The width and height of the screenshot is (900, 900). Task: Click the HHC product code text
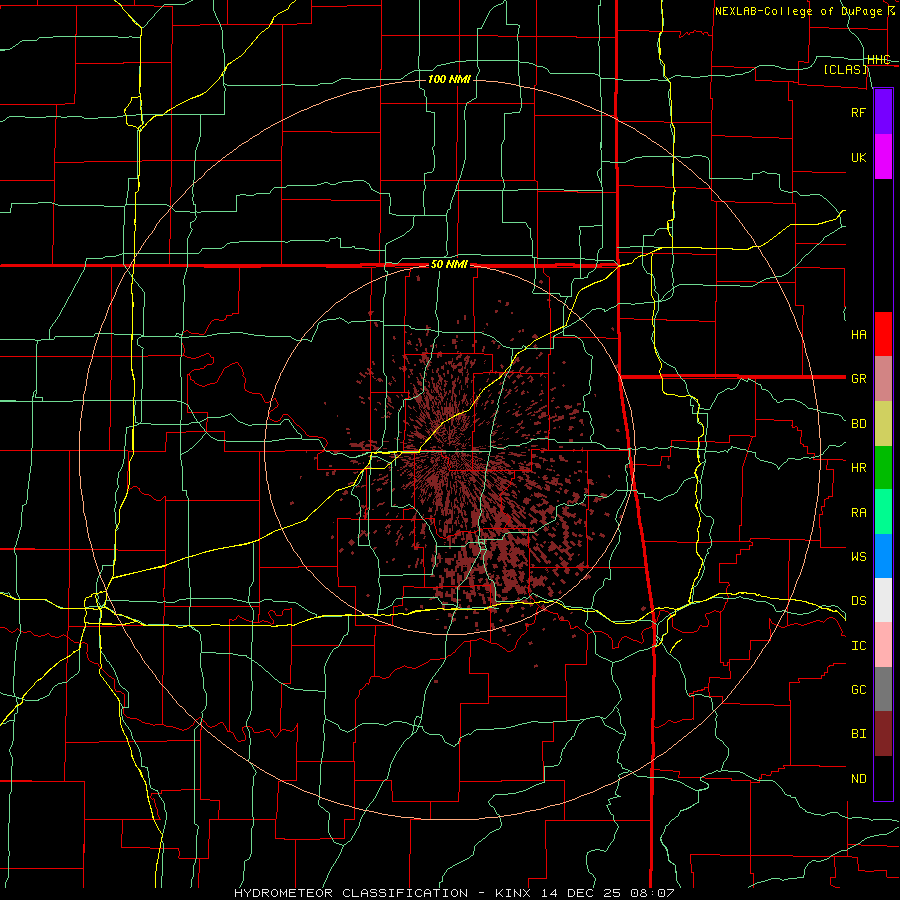879,60
